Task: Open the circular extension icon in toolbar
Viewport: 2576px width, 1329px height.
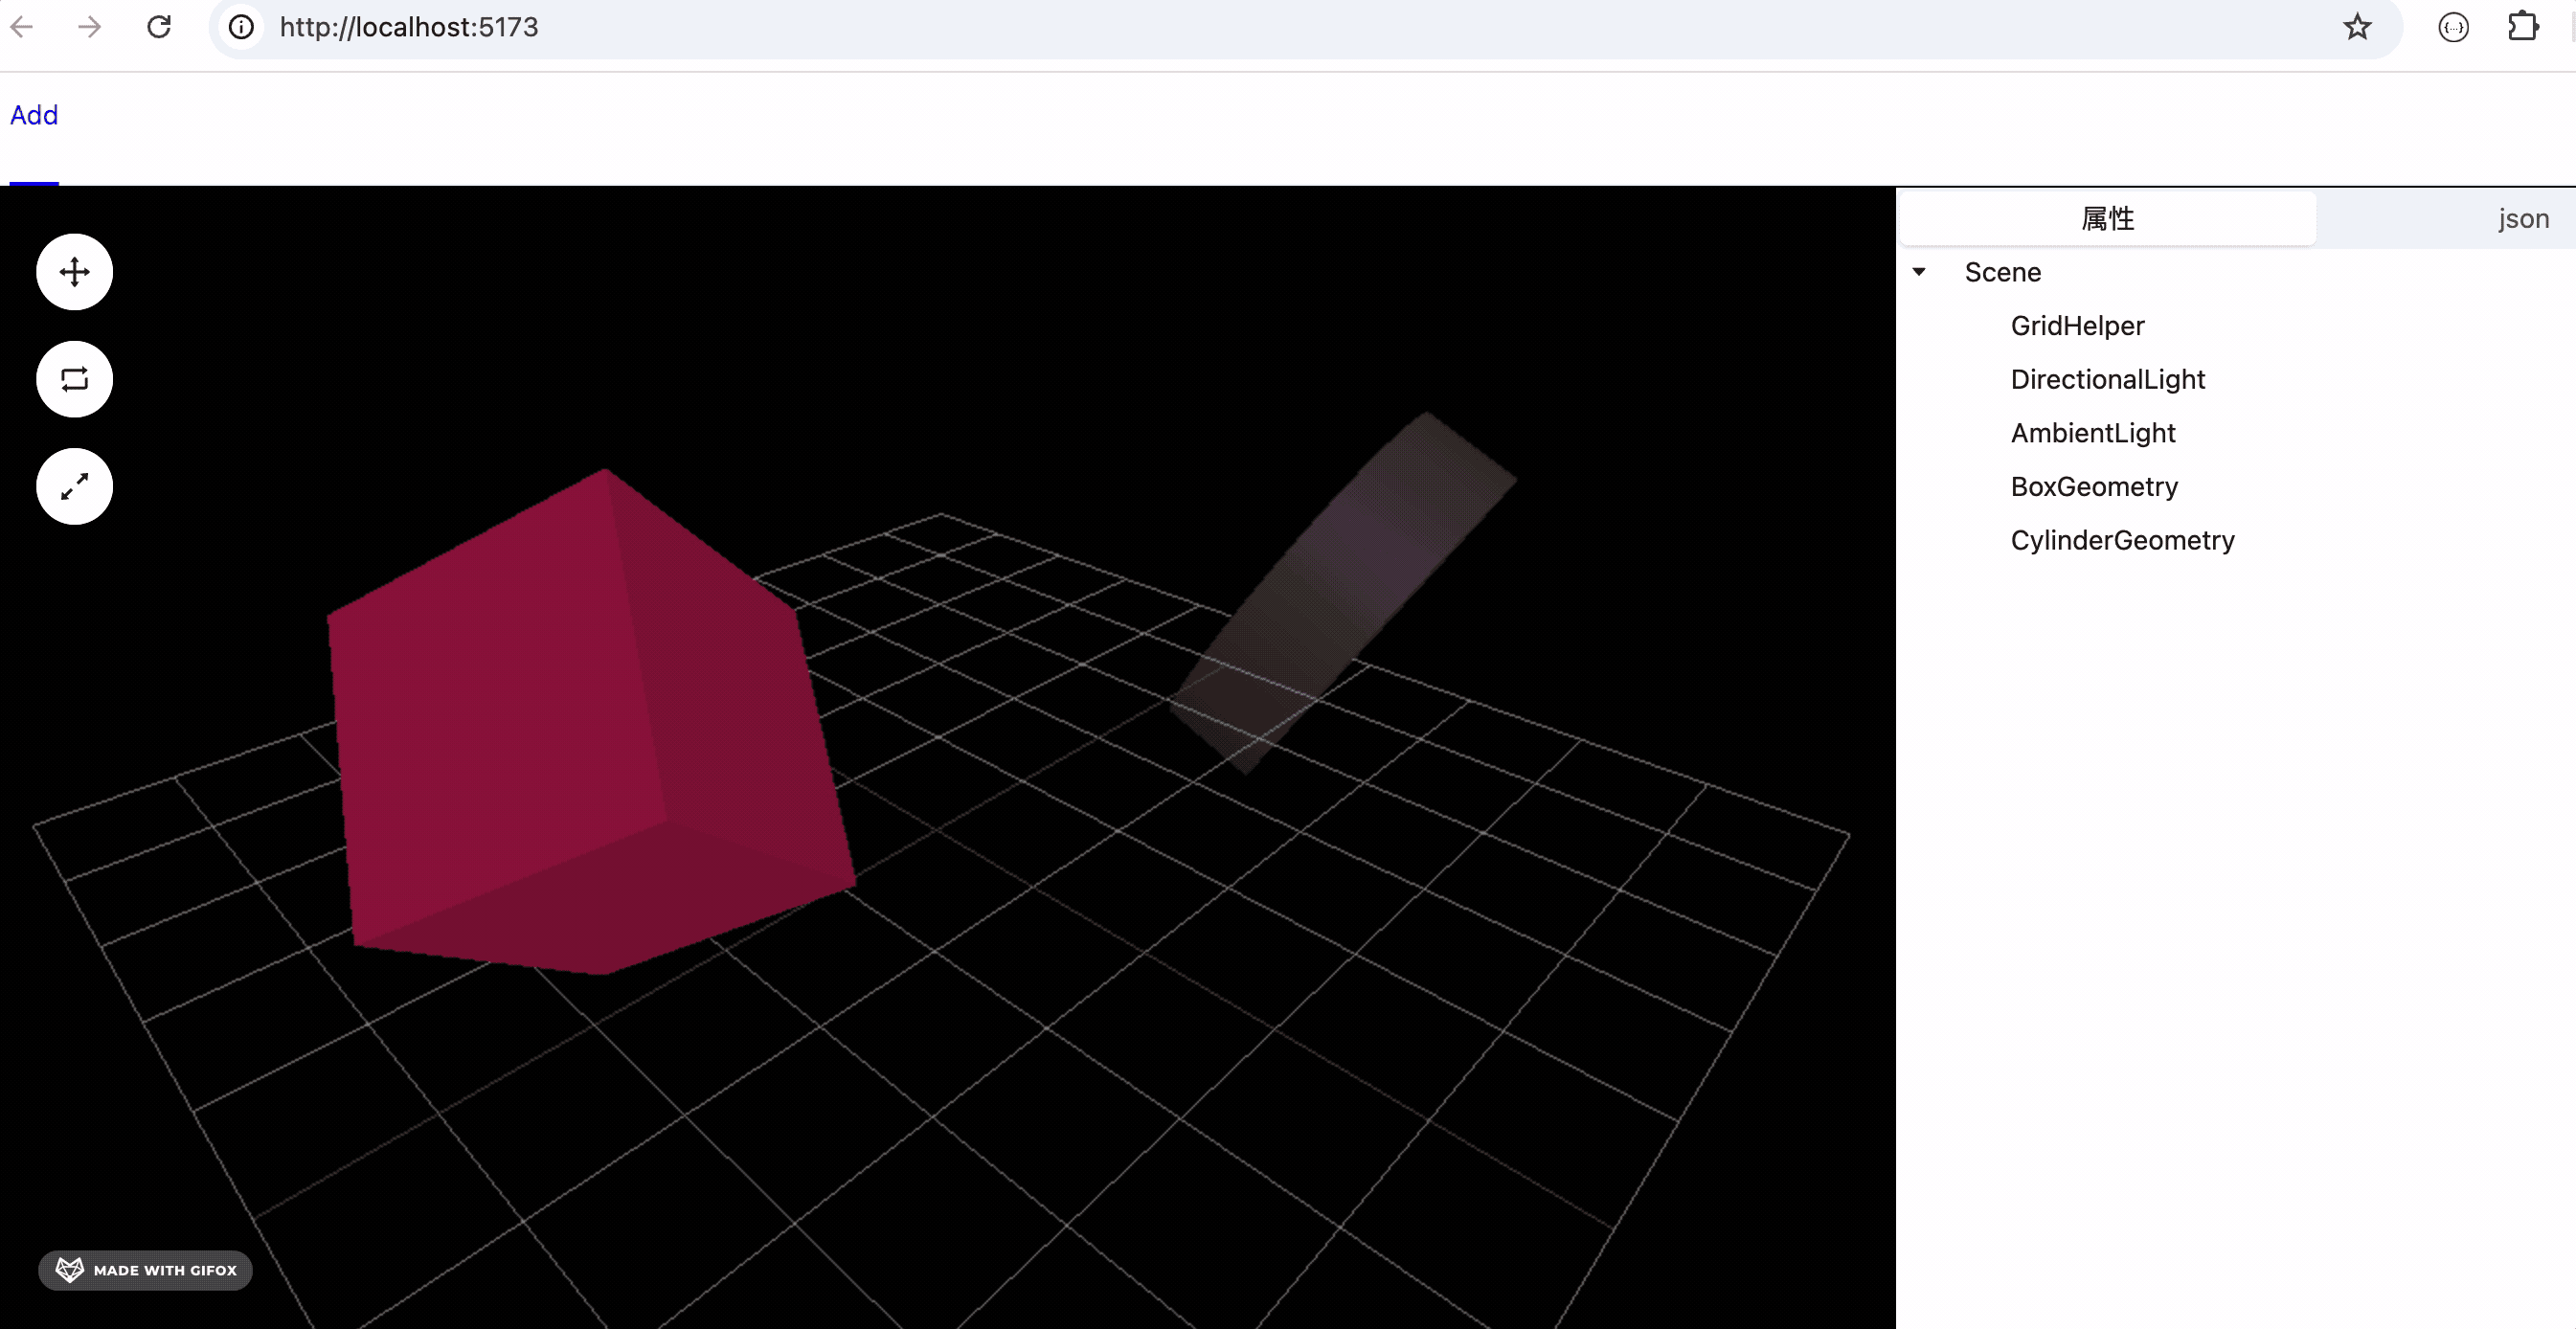Action: tap(2453, 27)
